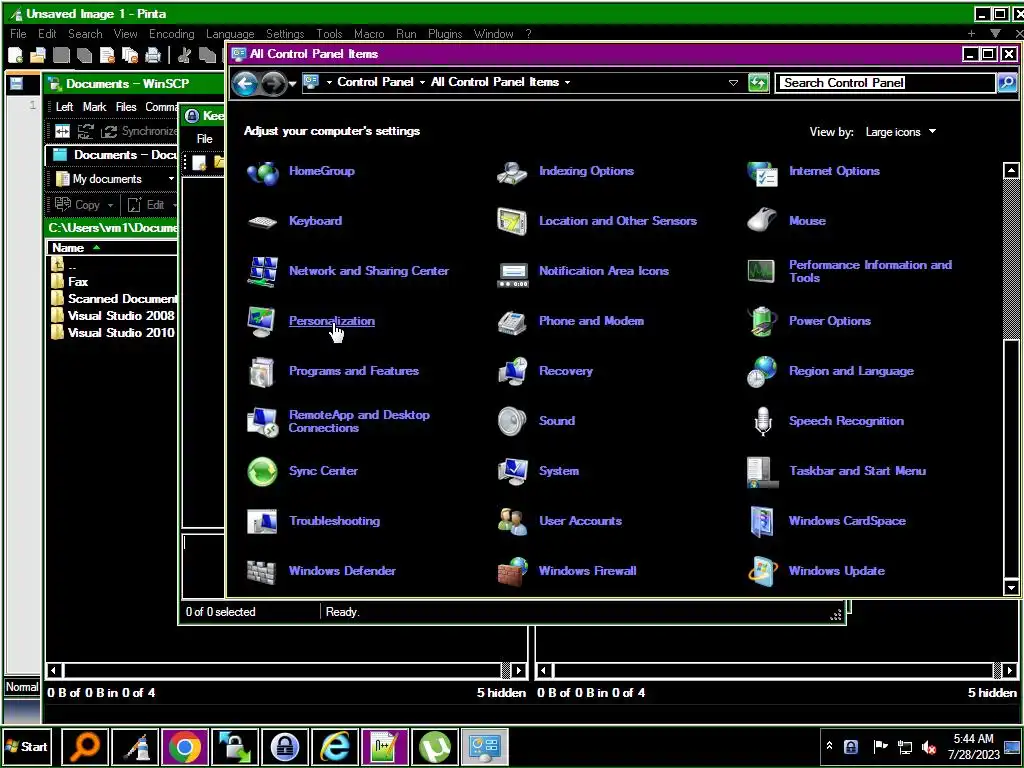Viewport: 1024px width, 768px height.
Task: Open the File menu in Pinta
Action: pos(18,34)
